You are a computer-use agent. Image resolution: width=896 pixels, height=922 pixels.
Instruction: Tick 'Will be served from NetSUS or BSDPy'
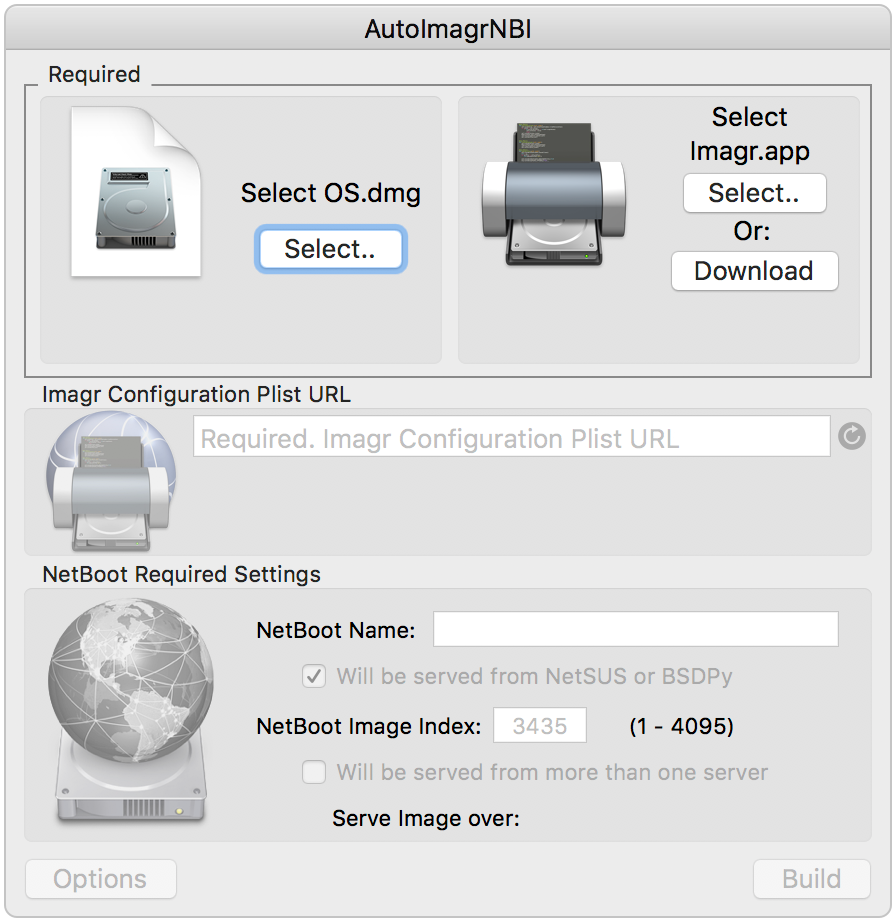[314, 676]
